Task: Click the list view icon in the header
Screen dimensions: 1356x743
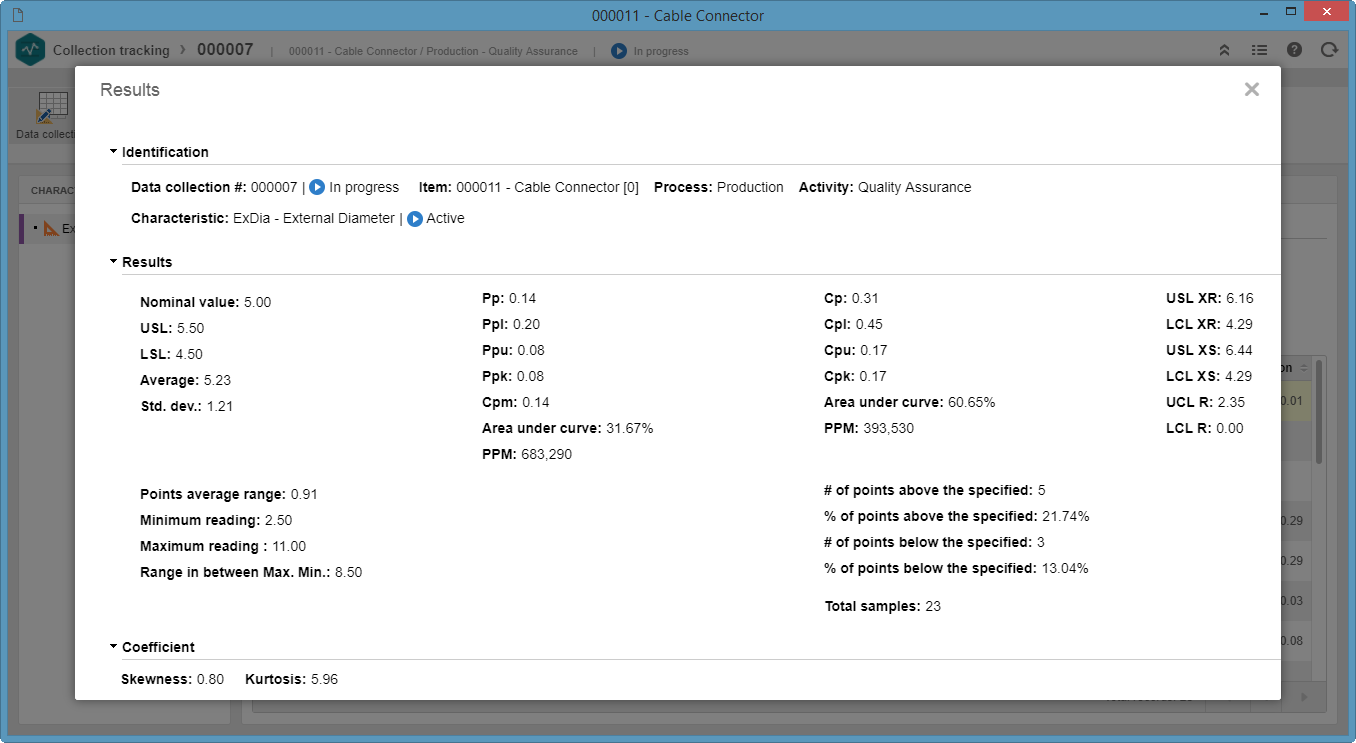Action: (1259, 50)
